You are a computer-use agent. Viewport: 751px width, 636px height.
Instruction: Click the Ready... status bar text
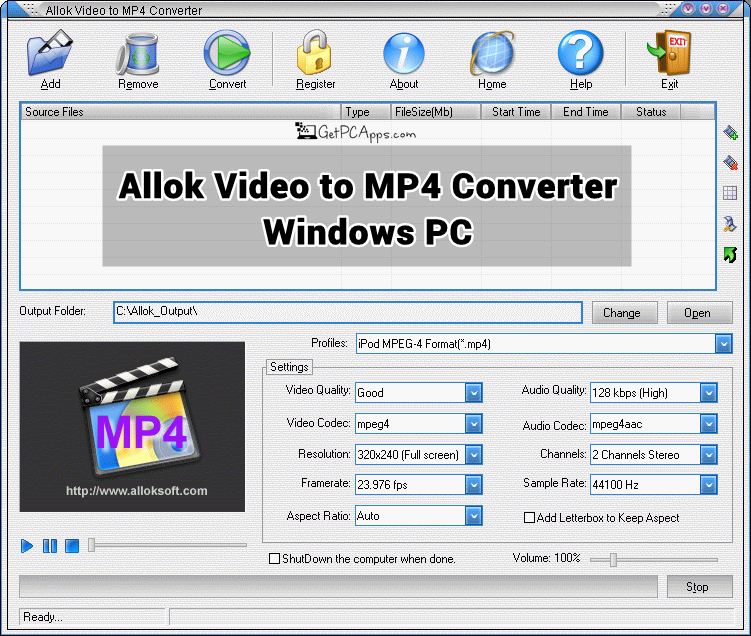coord(43,617)
